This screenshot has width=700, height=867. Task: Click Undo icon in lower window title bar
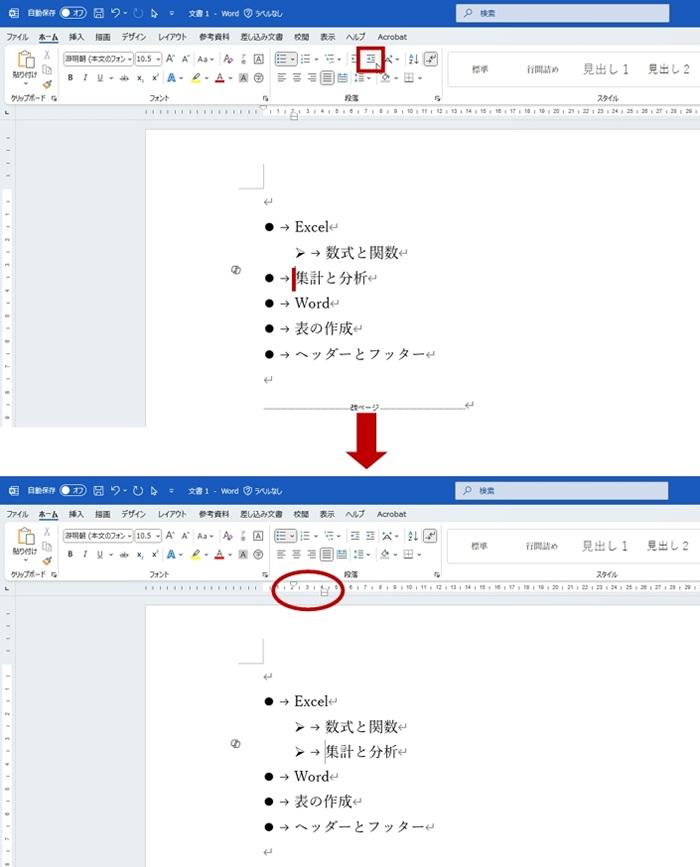coord(117,491)
